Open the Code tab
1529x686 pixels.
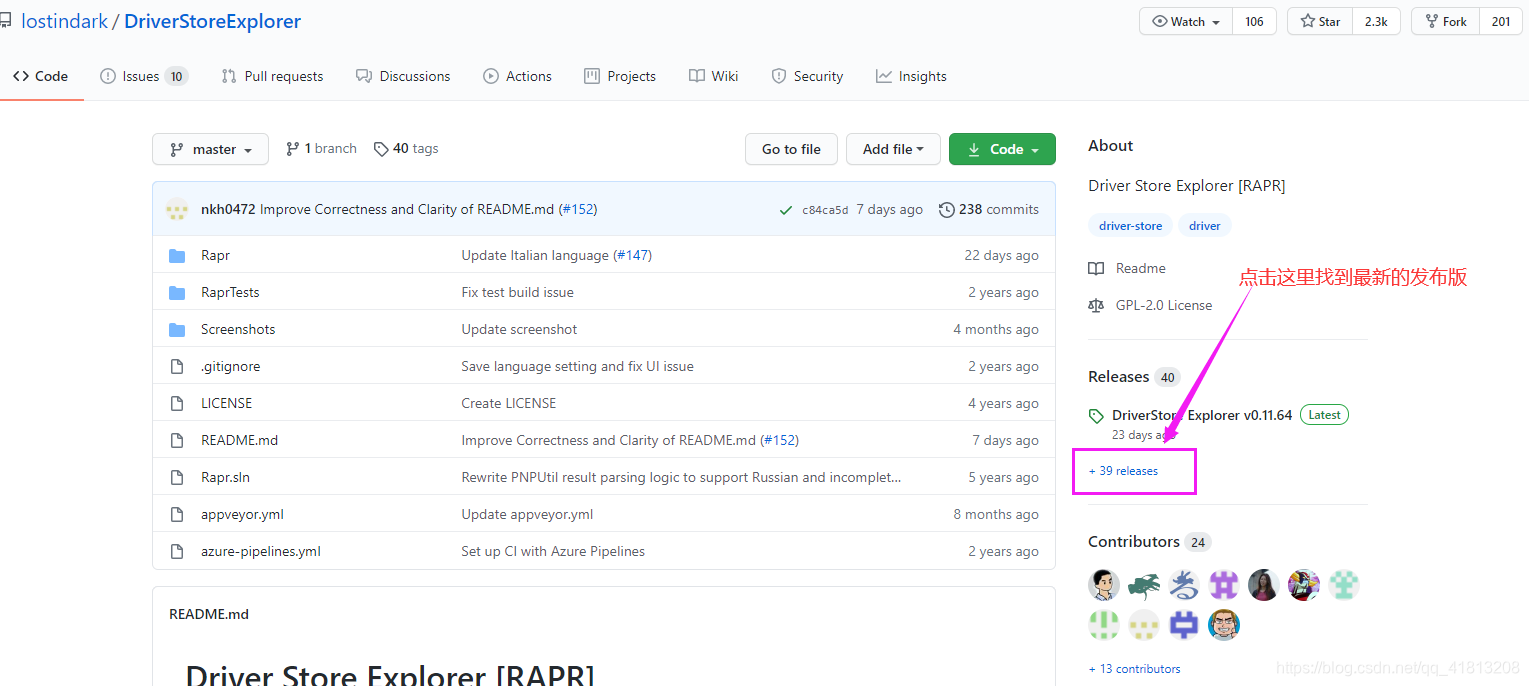click(40, 76)
